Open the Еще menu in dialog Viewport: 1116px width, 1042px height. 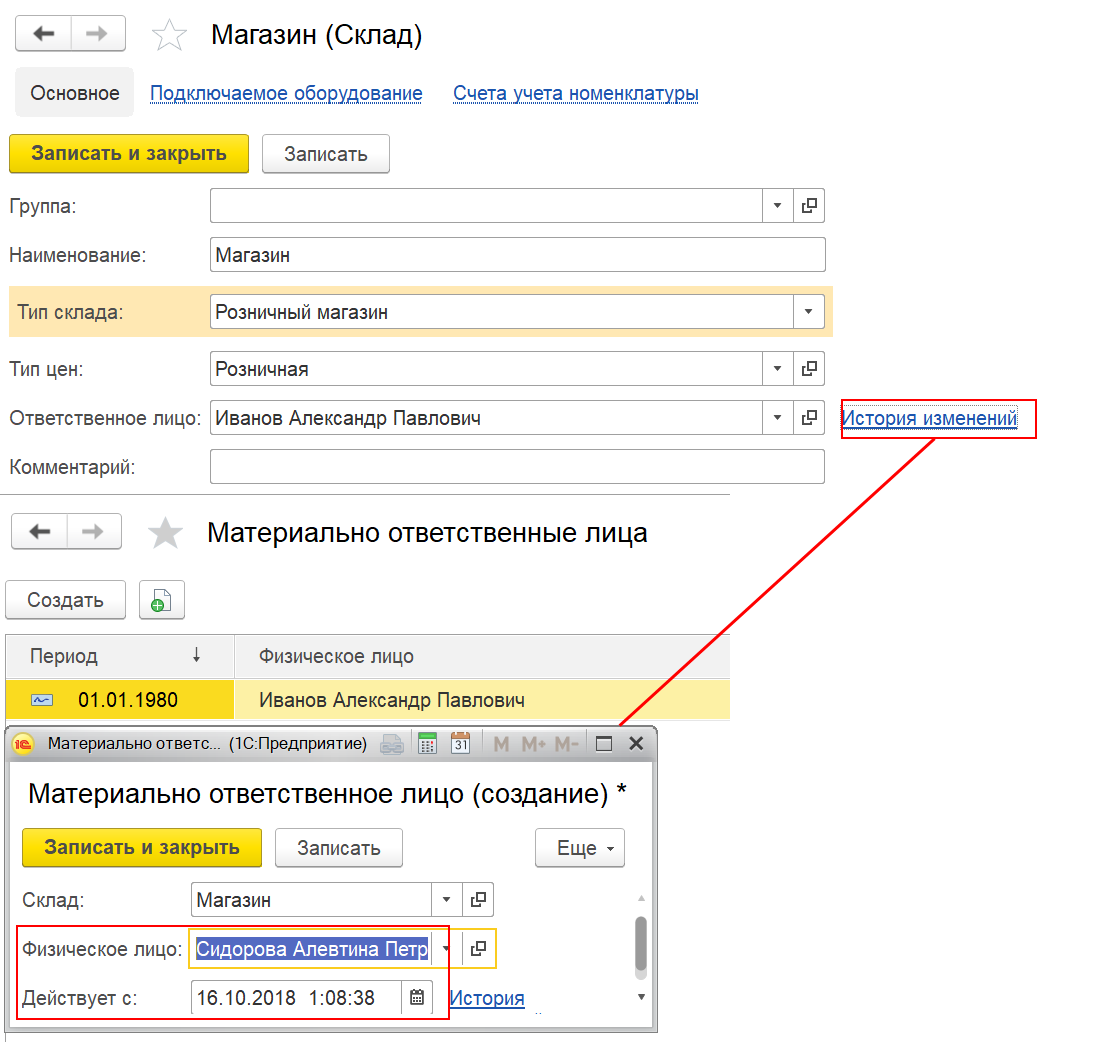580,848
